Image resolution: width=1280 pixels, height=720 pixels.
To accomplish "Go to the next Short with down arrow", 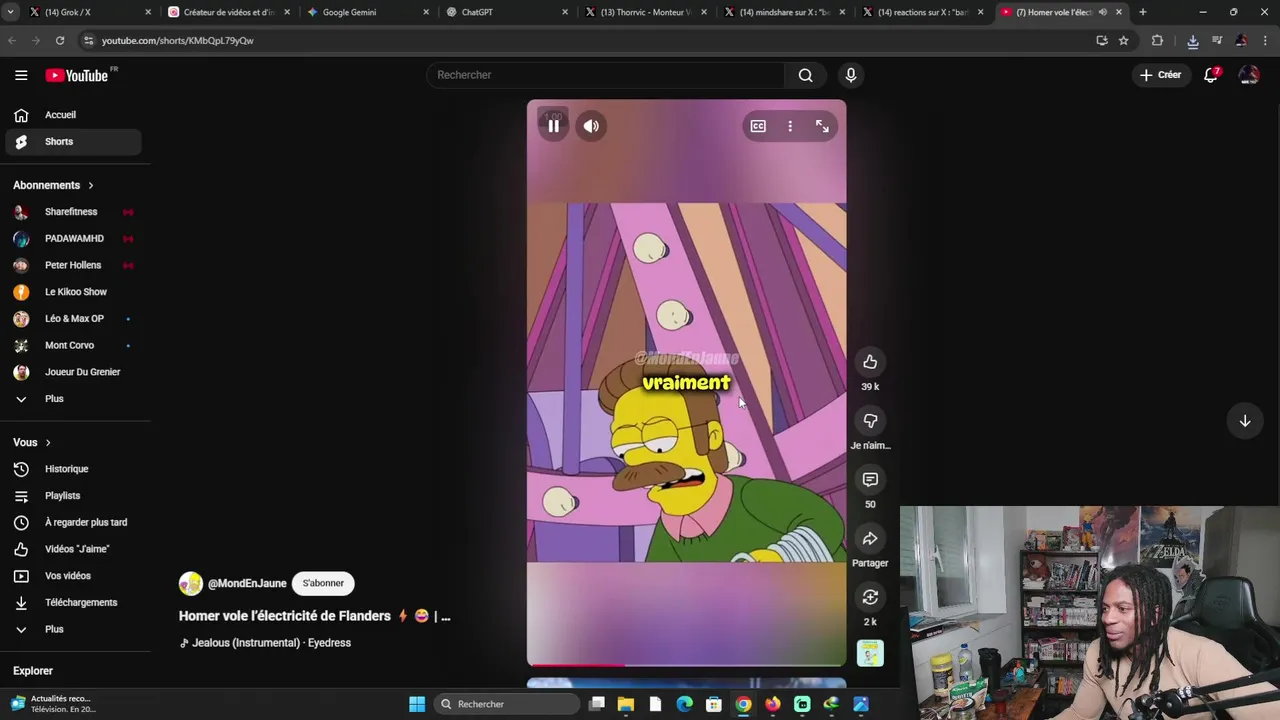I will coord(1245,421).
